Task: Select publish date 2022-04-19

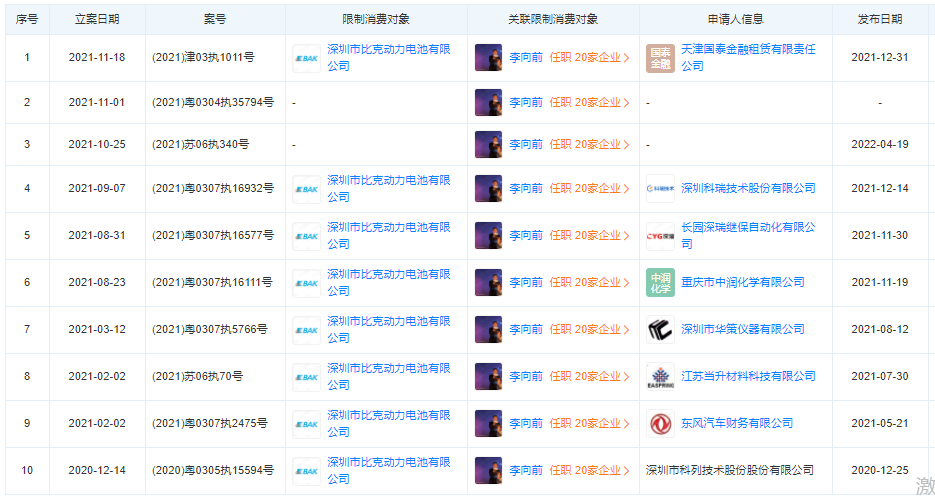Action: point(880,144)
